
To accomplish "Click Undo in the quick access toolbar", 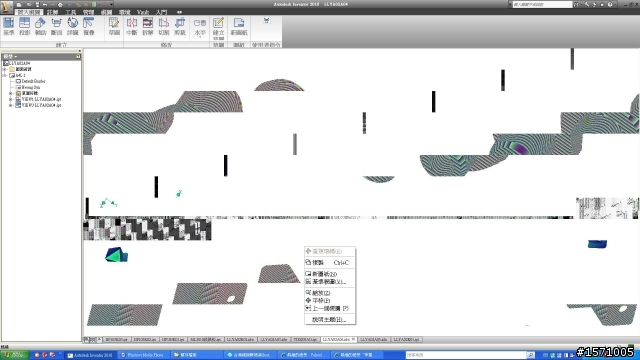I will [45, 4].
